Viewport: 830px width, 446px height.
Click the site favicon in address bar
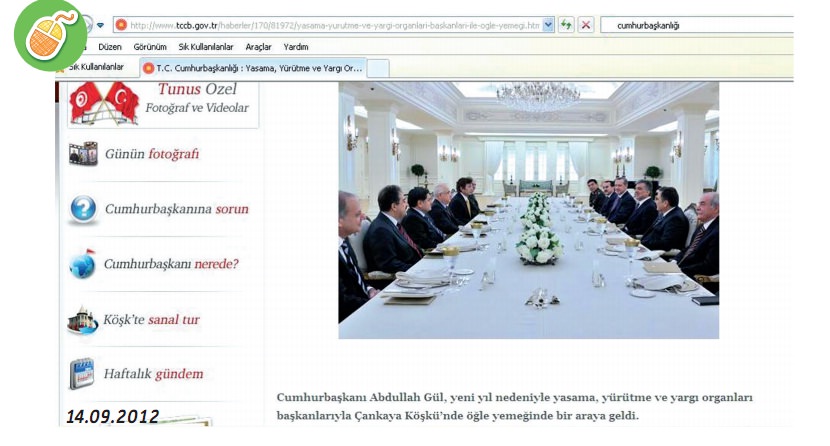tap(121, 25)
